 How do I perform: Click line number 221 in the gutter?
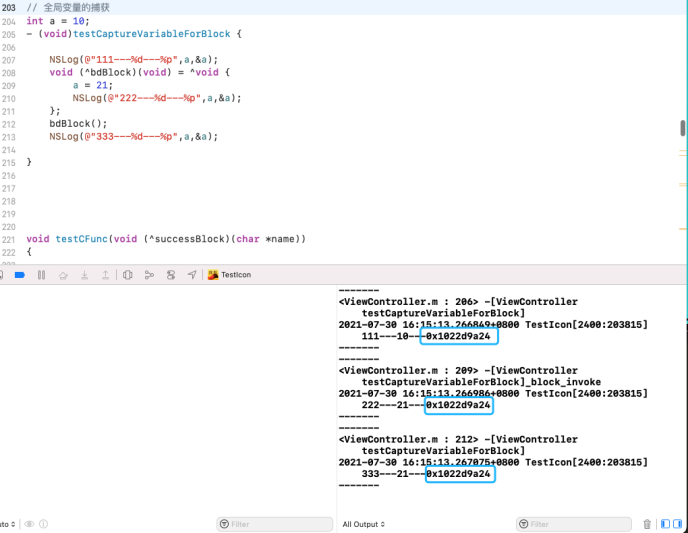(x=8, y=240)
